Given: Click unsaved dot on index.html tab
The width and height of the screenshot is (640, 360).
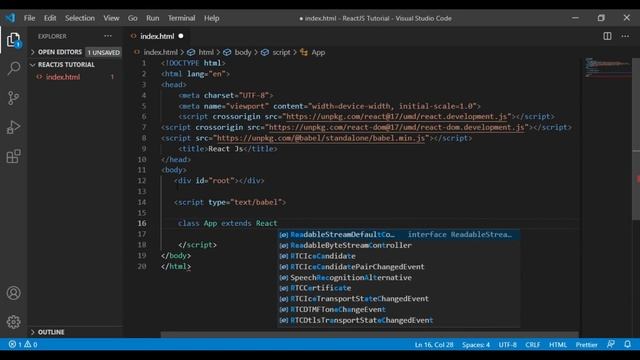Looking at the screenshot, I should (181, 36).
